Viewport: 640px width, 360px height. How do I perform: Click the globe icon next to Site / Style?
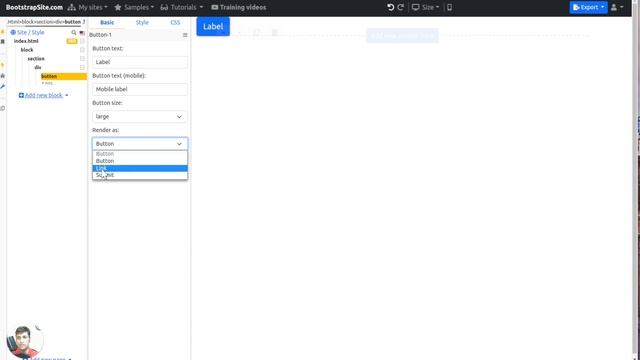click(13, 32)
